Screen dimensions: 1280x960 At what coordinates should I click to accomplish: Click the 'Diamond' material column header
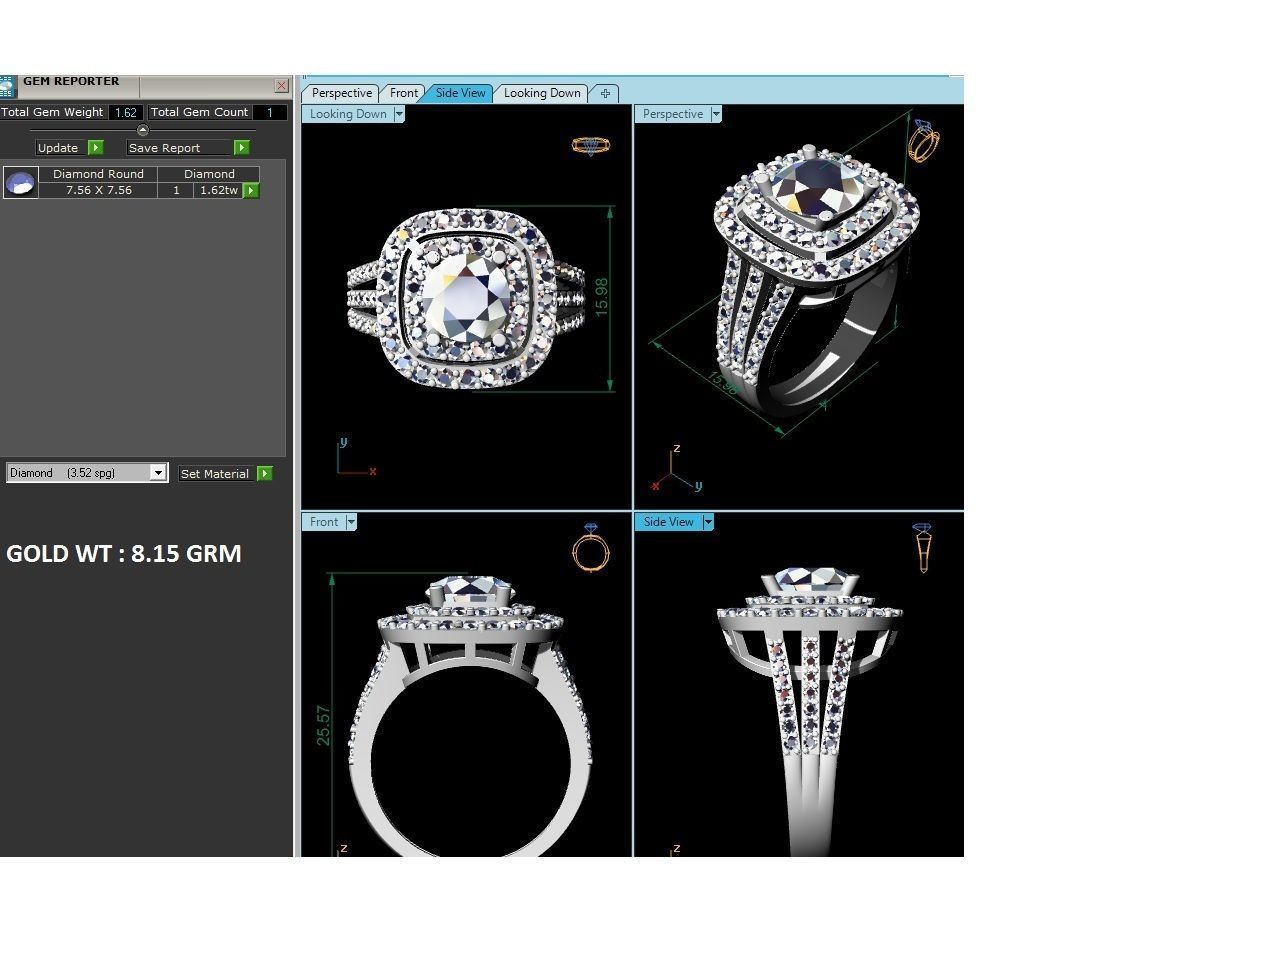(209, 174)
